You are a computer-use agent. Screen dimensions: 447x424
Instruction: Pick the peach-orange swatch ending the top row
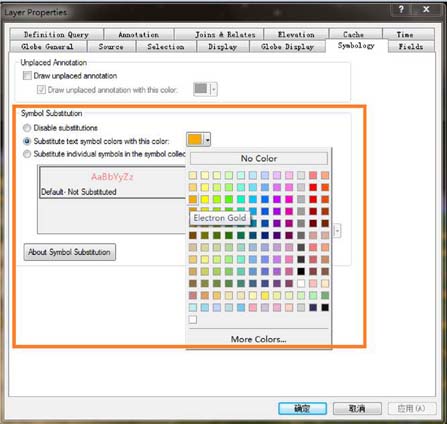325,175
